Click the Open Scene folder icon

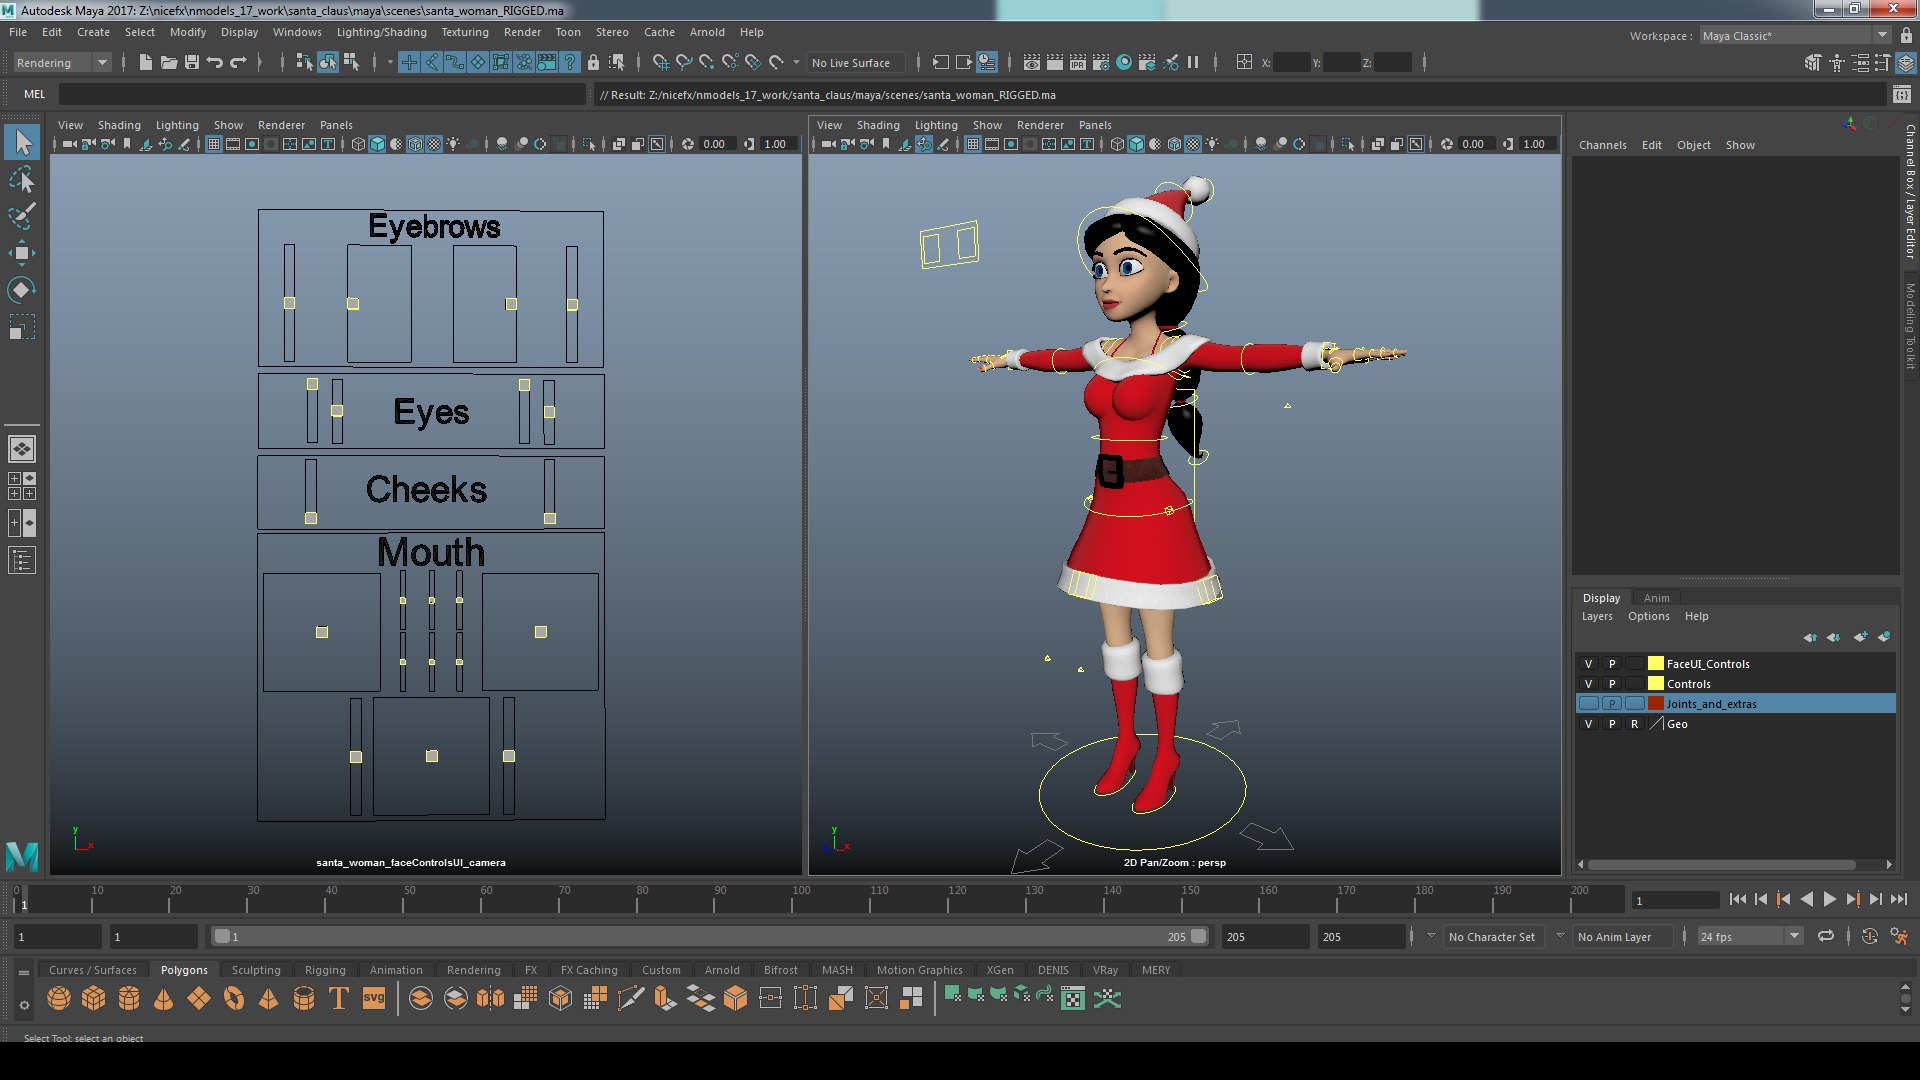click(168, 62)
